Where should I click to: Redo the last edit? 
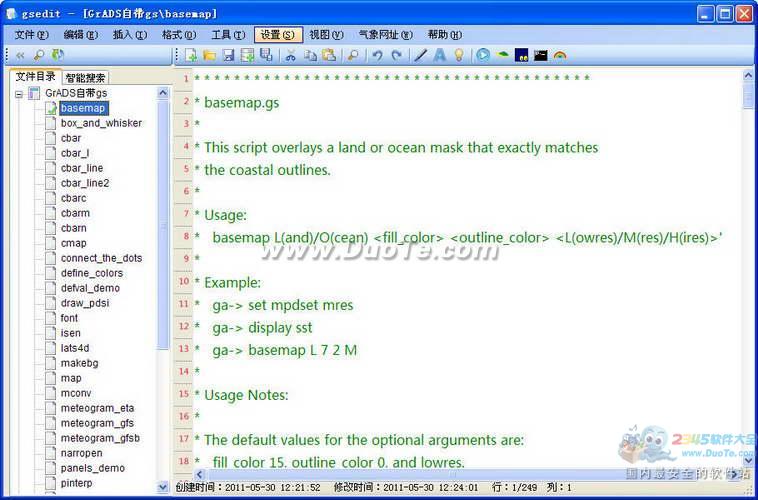396,56
